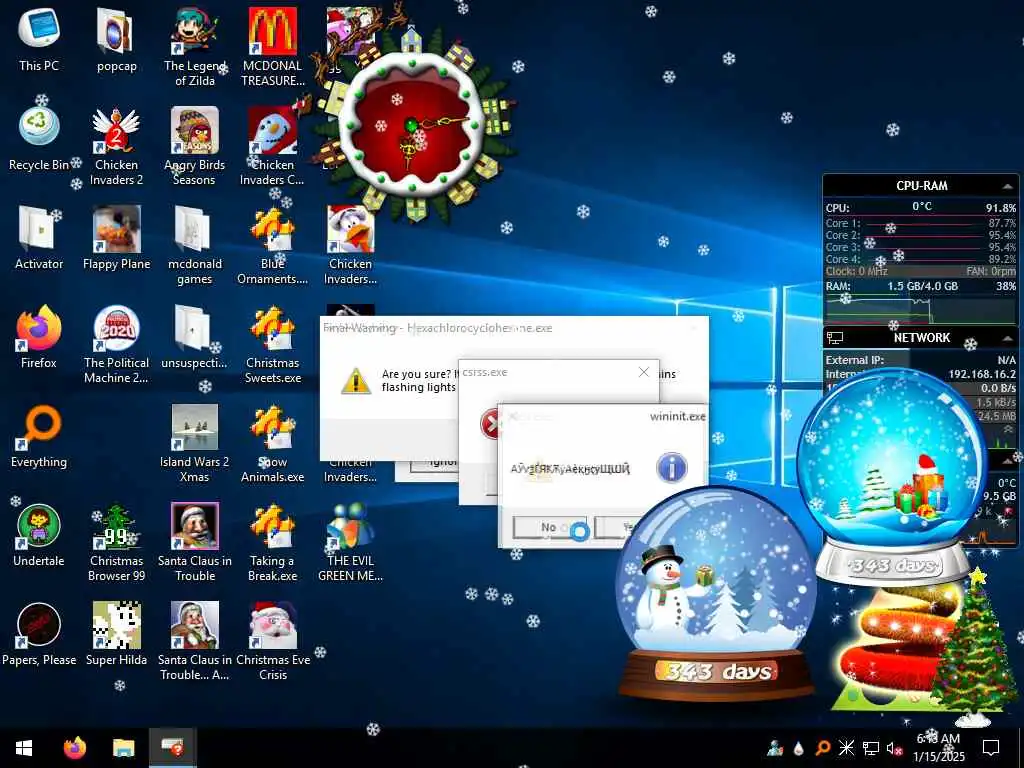
Task: Click the Christmas wreath clock widget
Action: point(413,125)
